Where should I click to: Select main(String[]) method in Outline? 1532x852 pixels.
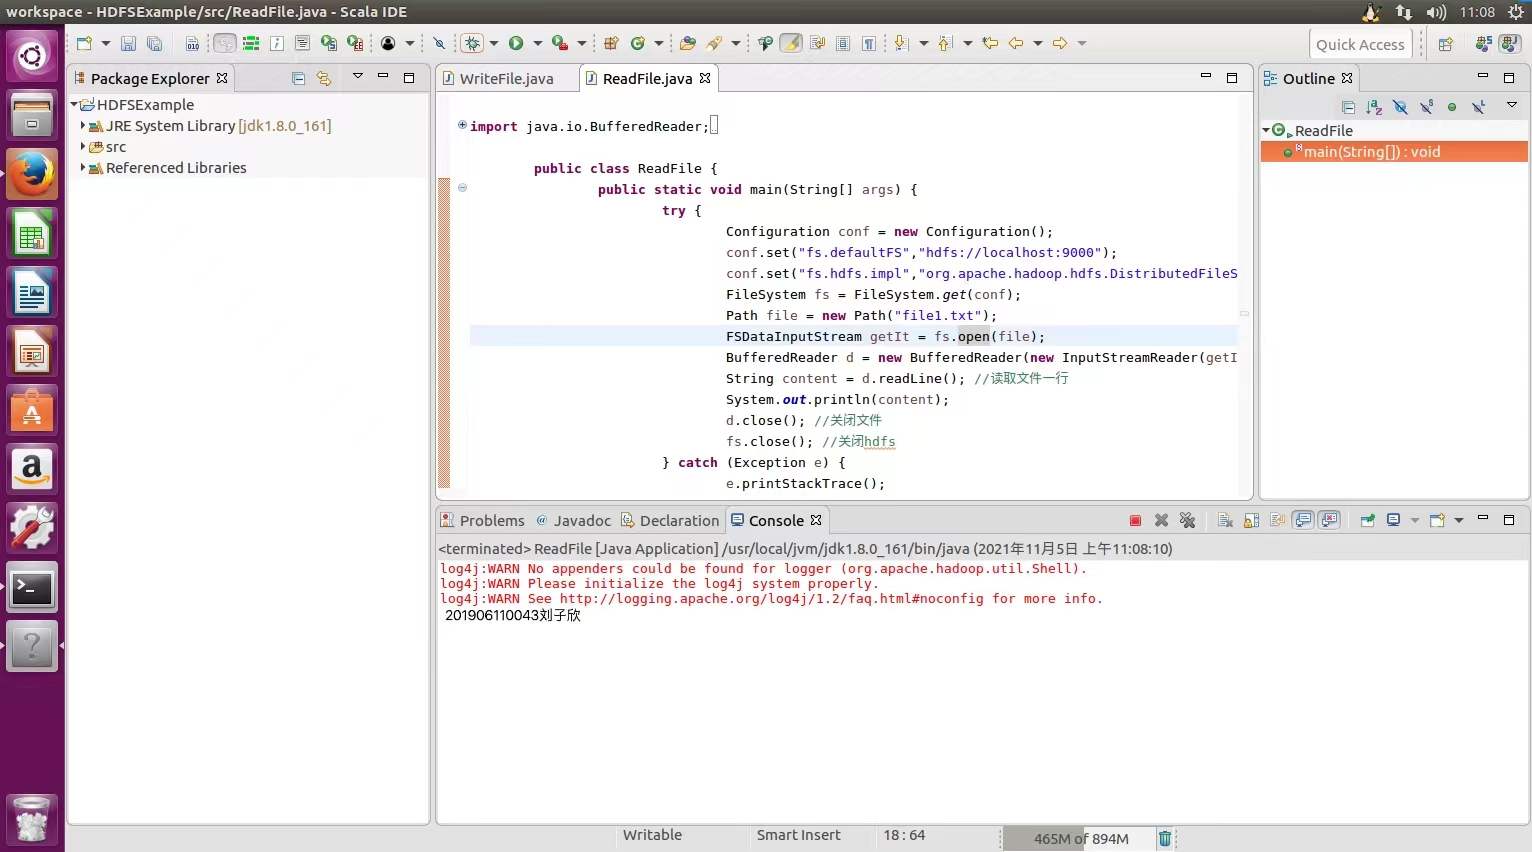coord(1371,152)
